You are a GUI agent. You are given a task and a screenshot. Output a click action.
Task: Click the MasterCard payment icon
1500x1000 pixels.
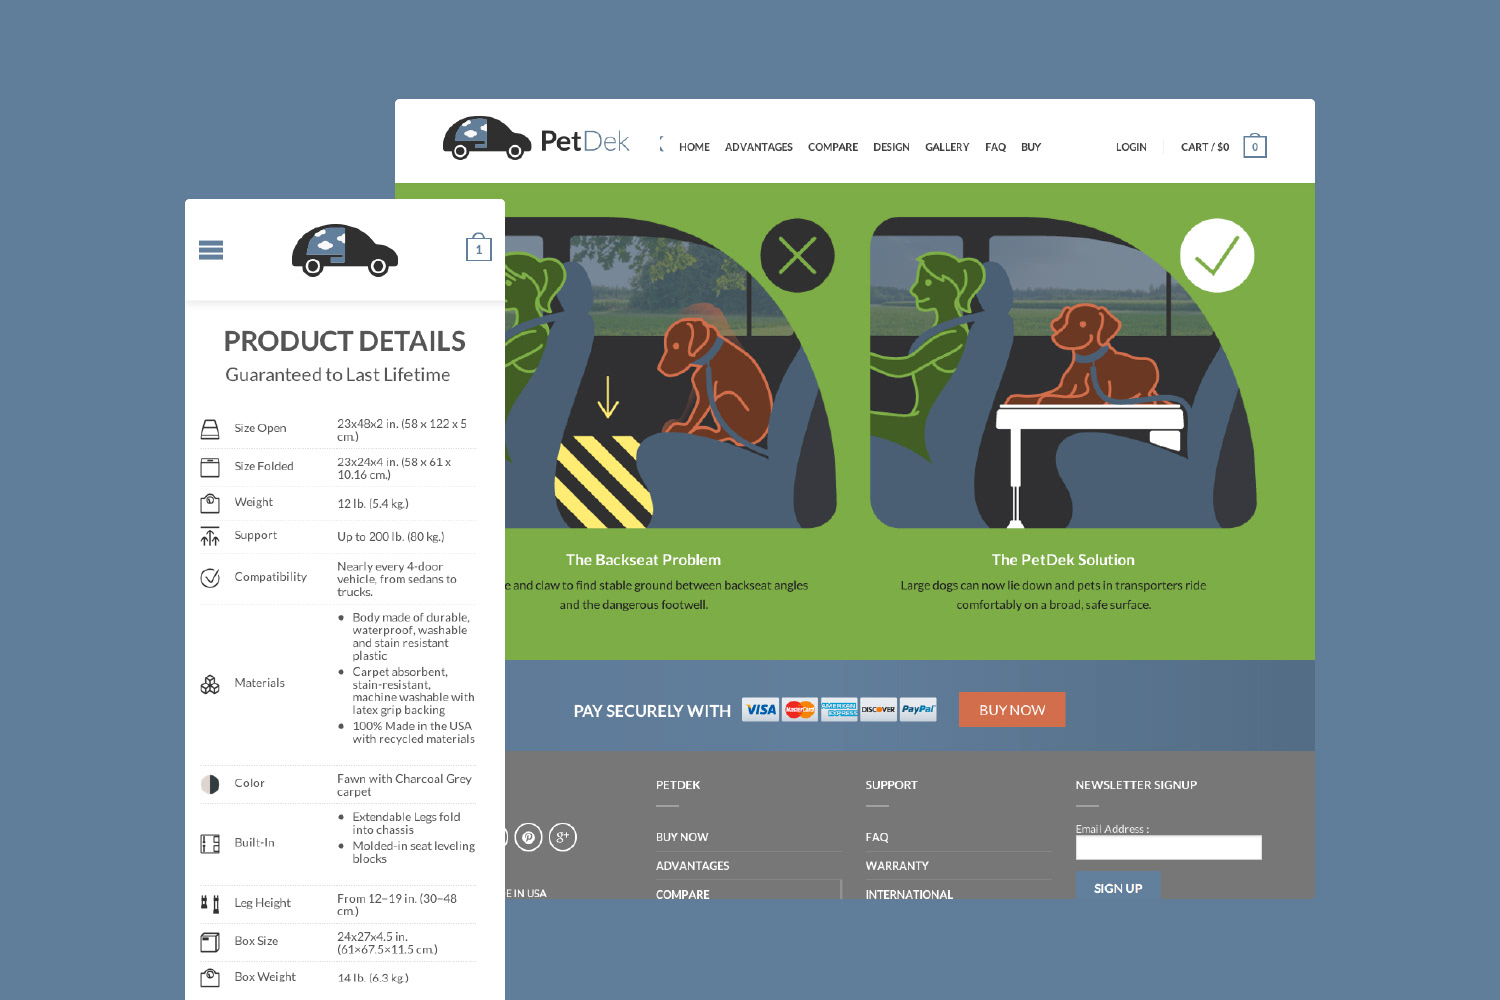click(x=800, y=710)
